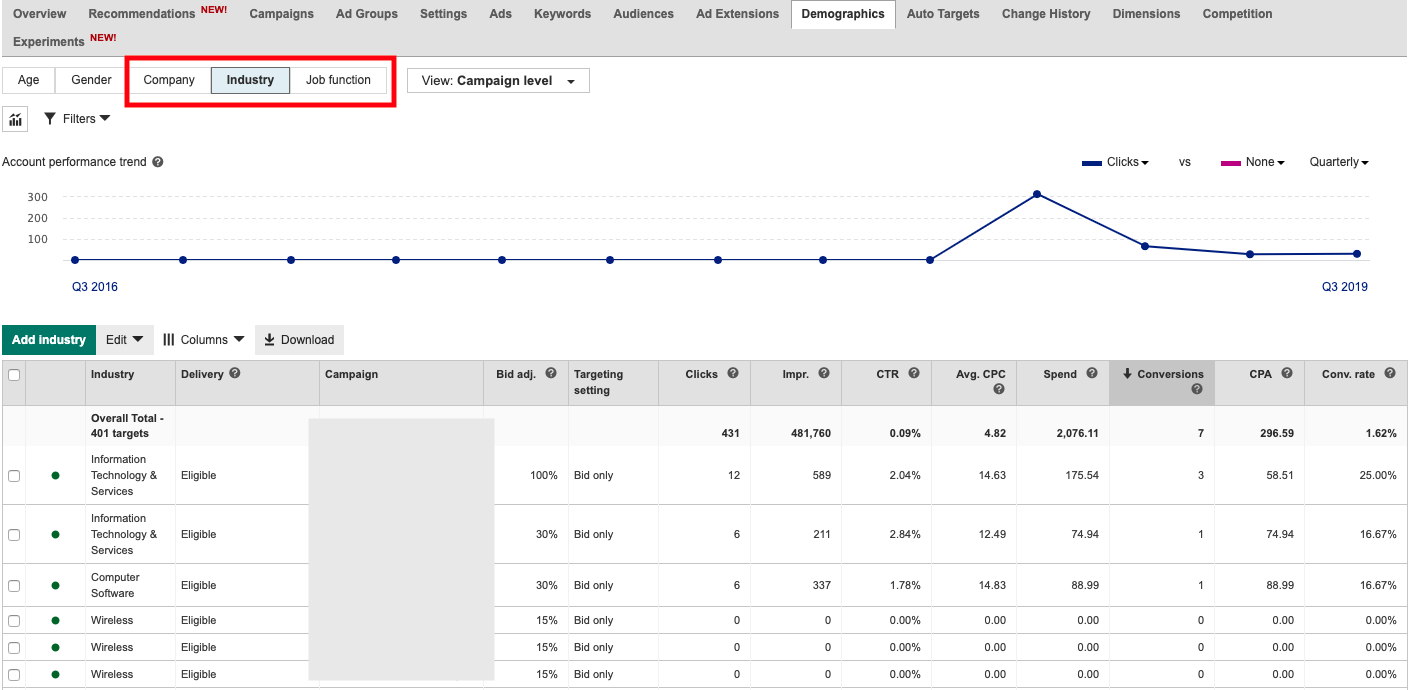Click the green status dot on Computer Software row

(55, 585)
